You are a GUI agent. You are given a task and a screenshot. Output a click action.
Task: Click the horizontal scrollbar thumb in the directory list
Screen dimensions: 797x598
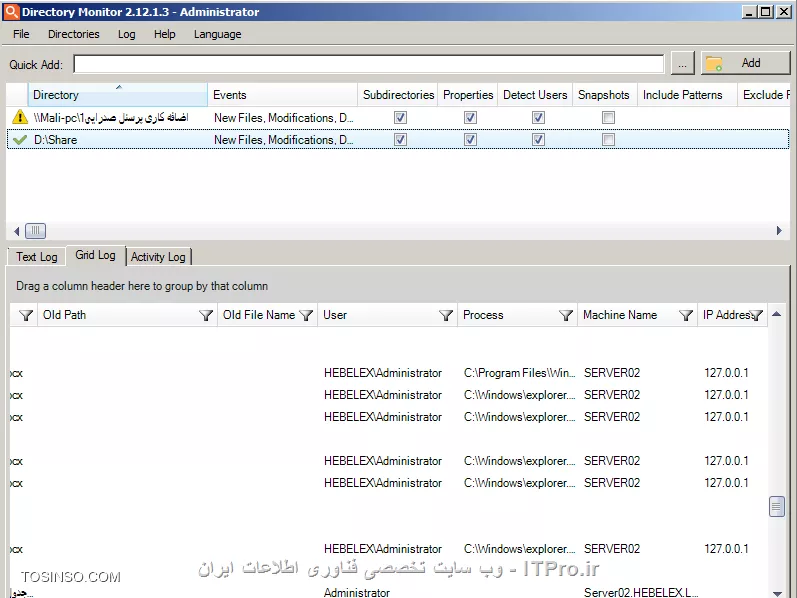(36, 231)
